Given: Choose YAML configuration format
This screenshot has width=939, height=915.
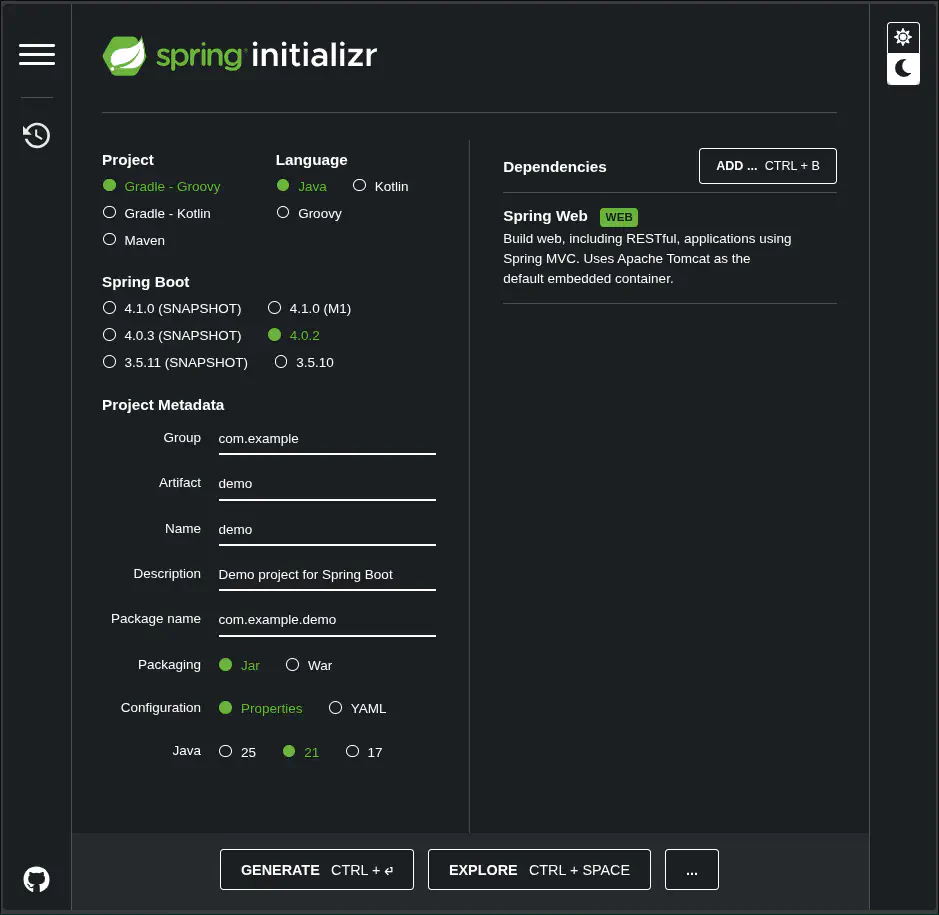Looking at the screenshot, I should 358,708.
